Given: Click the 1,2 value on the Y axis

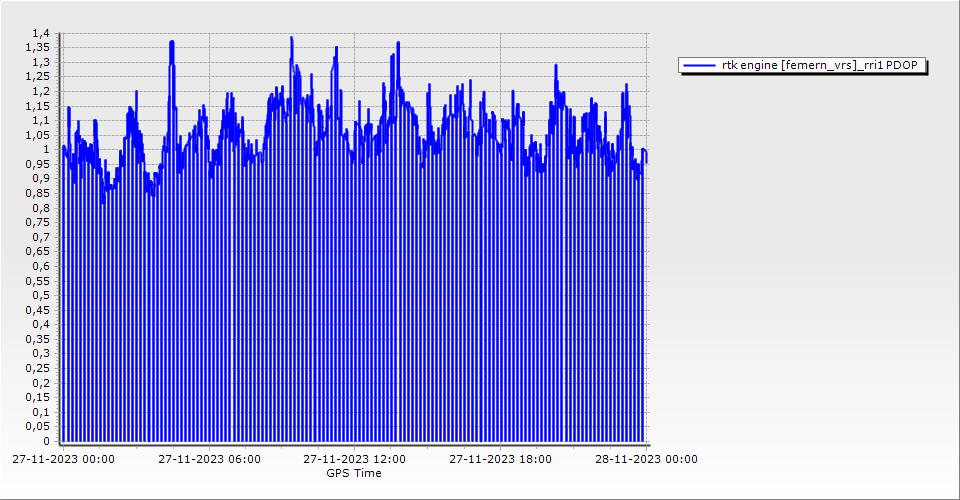Looking at the screenshot, I should [40, 92].
